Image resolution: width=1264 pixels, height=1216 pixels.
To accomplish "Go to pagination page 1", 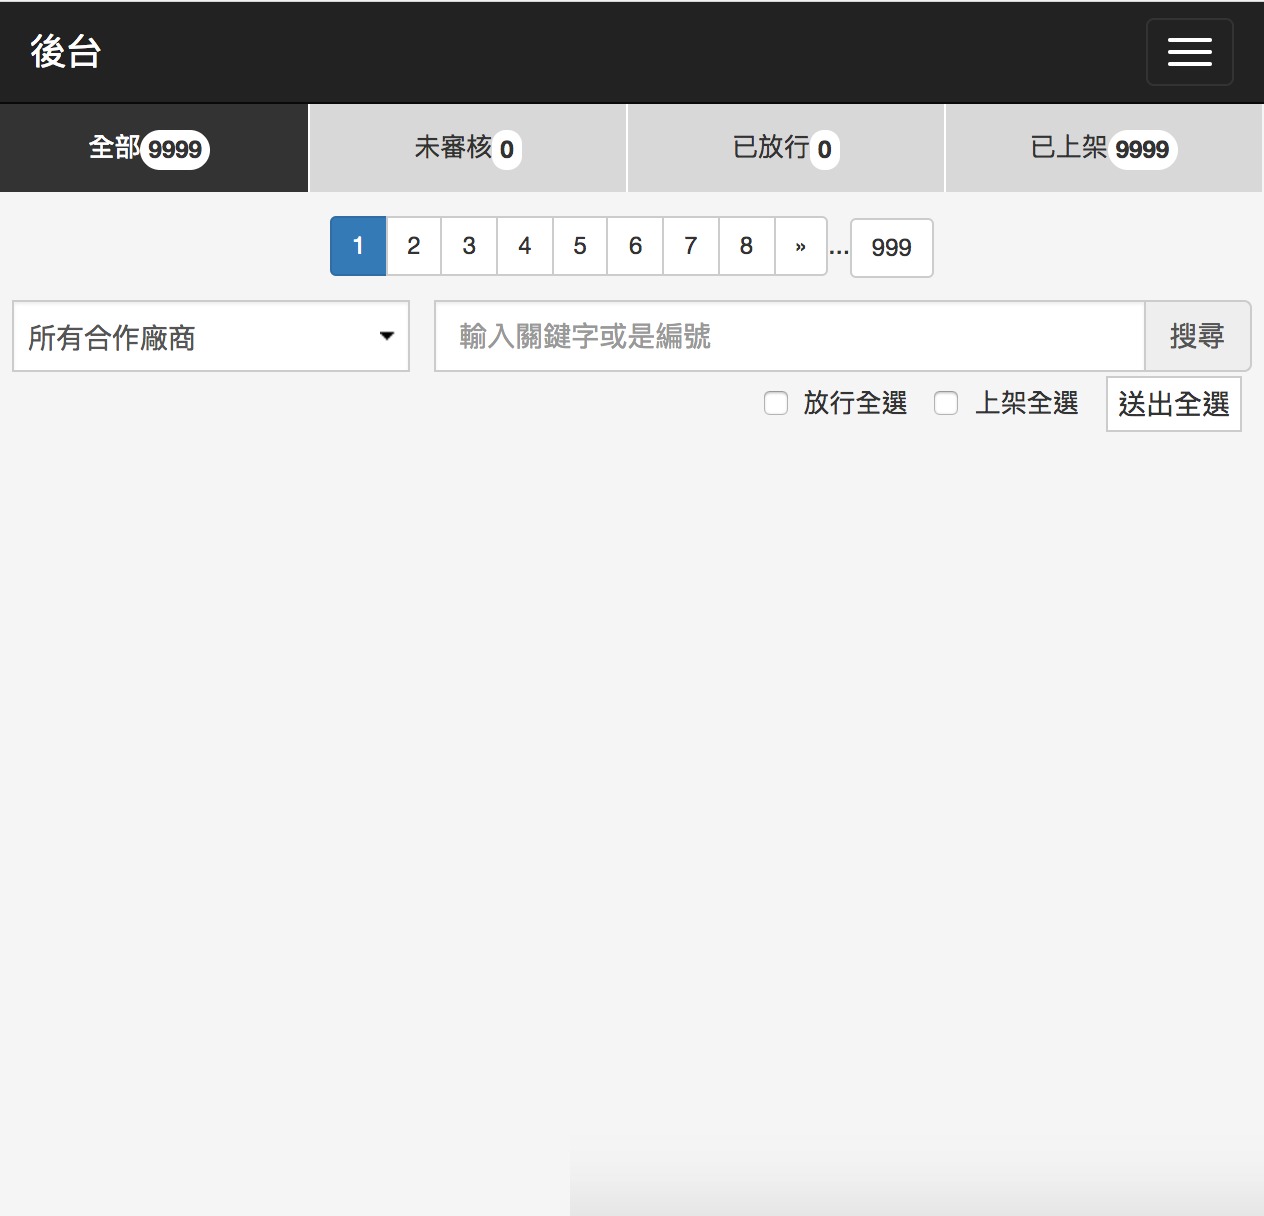I will 358,246.
